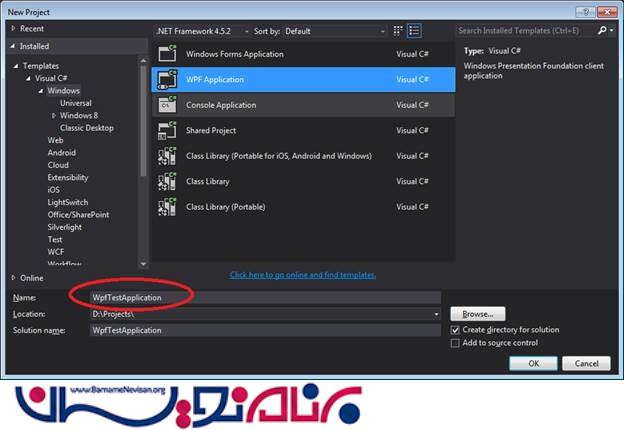The width and height of the screenshot is (624, 430).
Task: Select Windows Forms Application row text
Action: [x=235, y=54]
